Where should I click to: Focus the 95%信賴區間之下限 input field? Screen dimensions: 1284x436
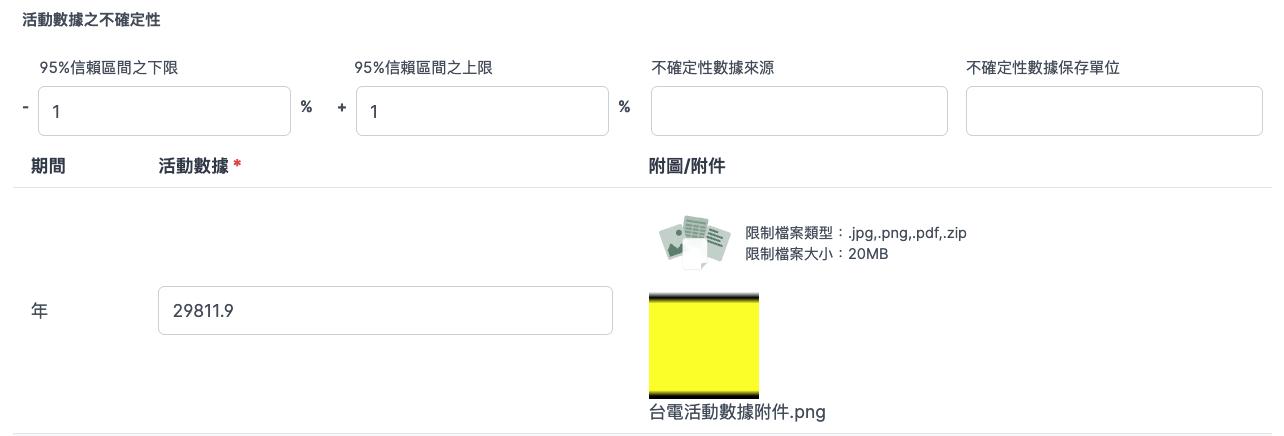click(x=164, y=111)
